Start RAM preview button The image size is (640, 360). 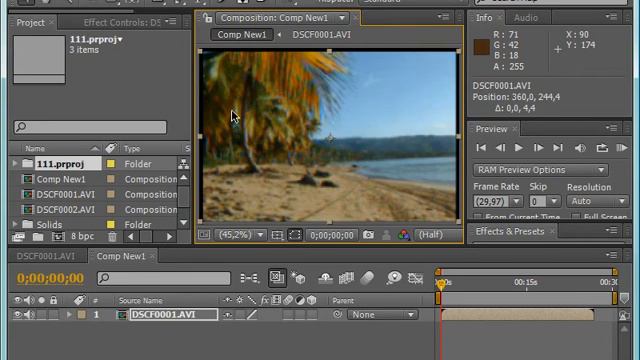click(621, 148)
